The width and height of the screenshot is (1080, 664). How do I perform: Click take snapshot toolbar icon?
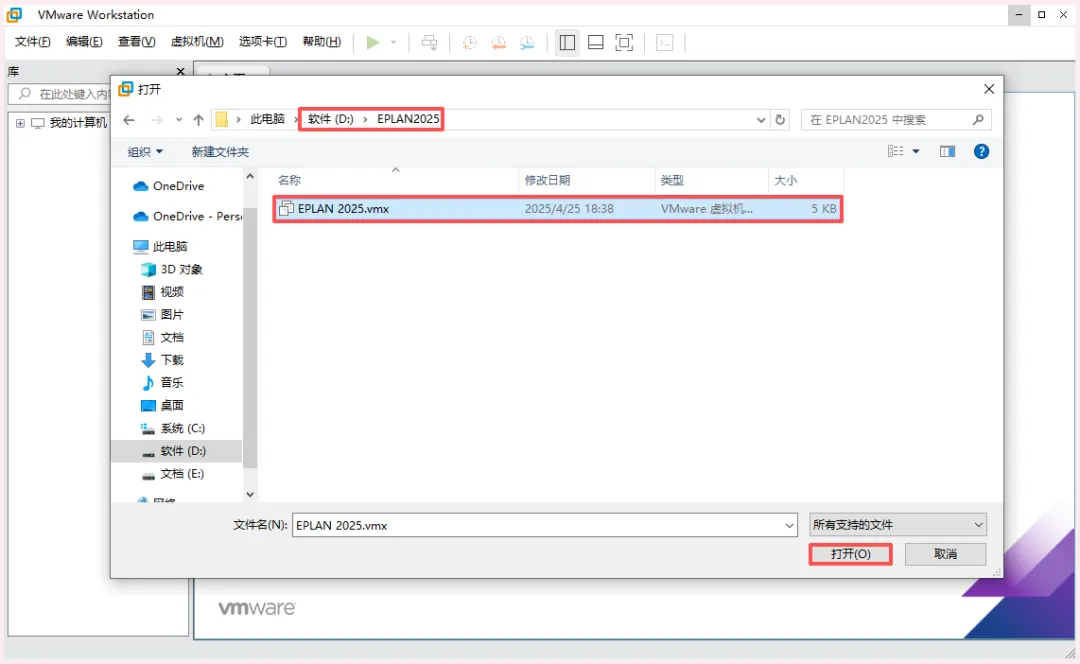pyautogui.click(x=470, y=43)
